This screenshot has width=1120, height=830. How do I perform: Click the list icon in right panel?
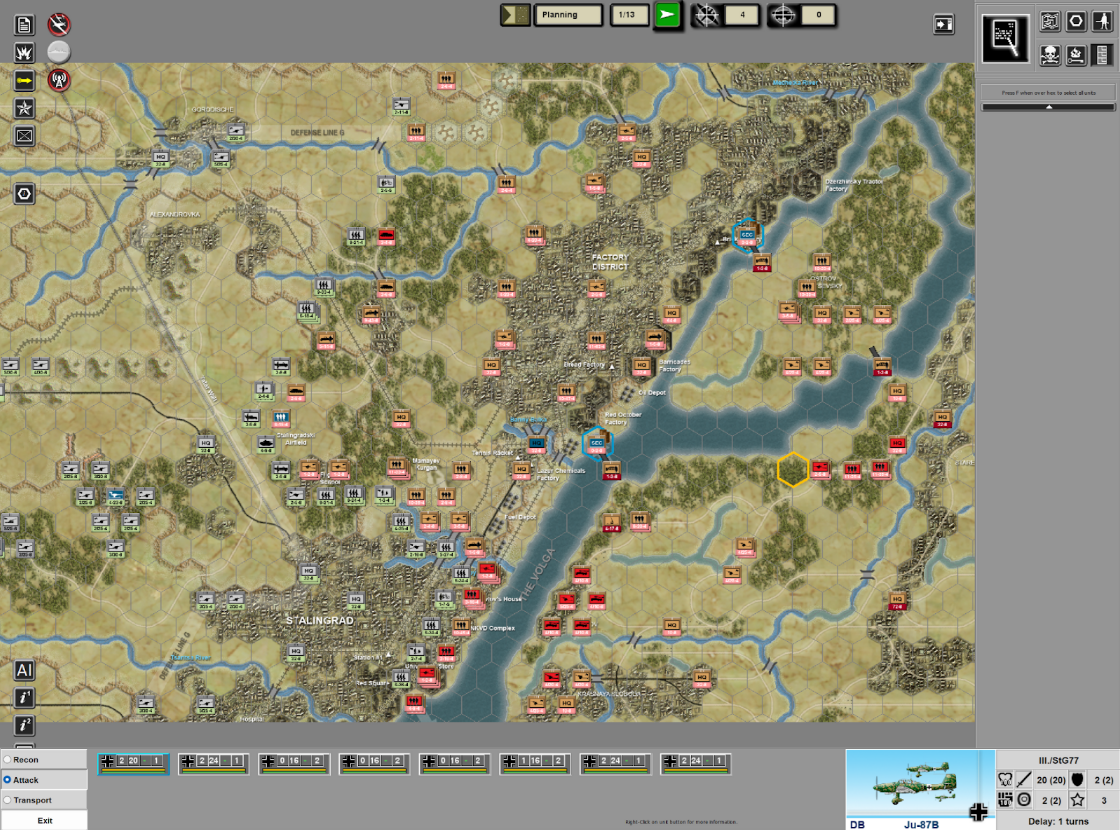(1102, 55)
